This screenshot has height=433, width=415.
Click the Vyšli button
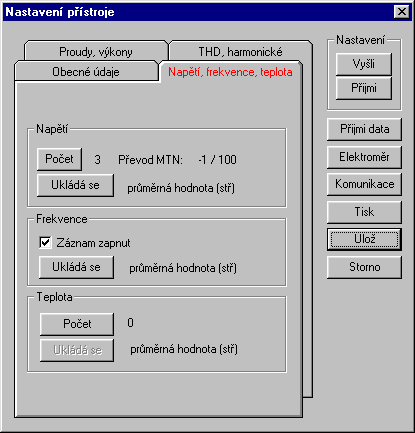pyautogui.click(x=363, y=64)
